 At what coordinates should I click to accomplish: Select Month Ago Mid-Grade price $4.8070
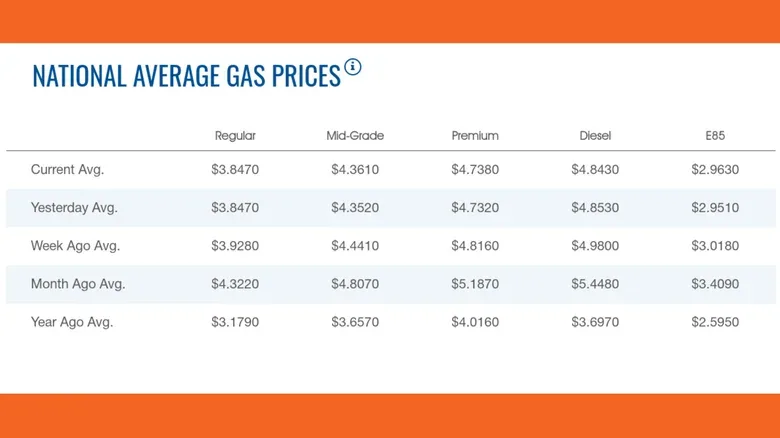[355, 284]
